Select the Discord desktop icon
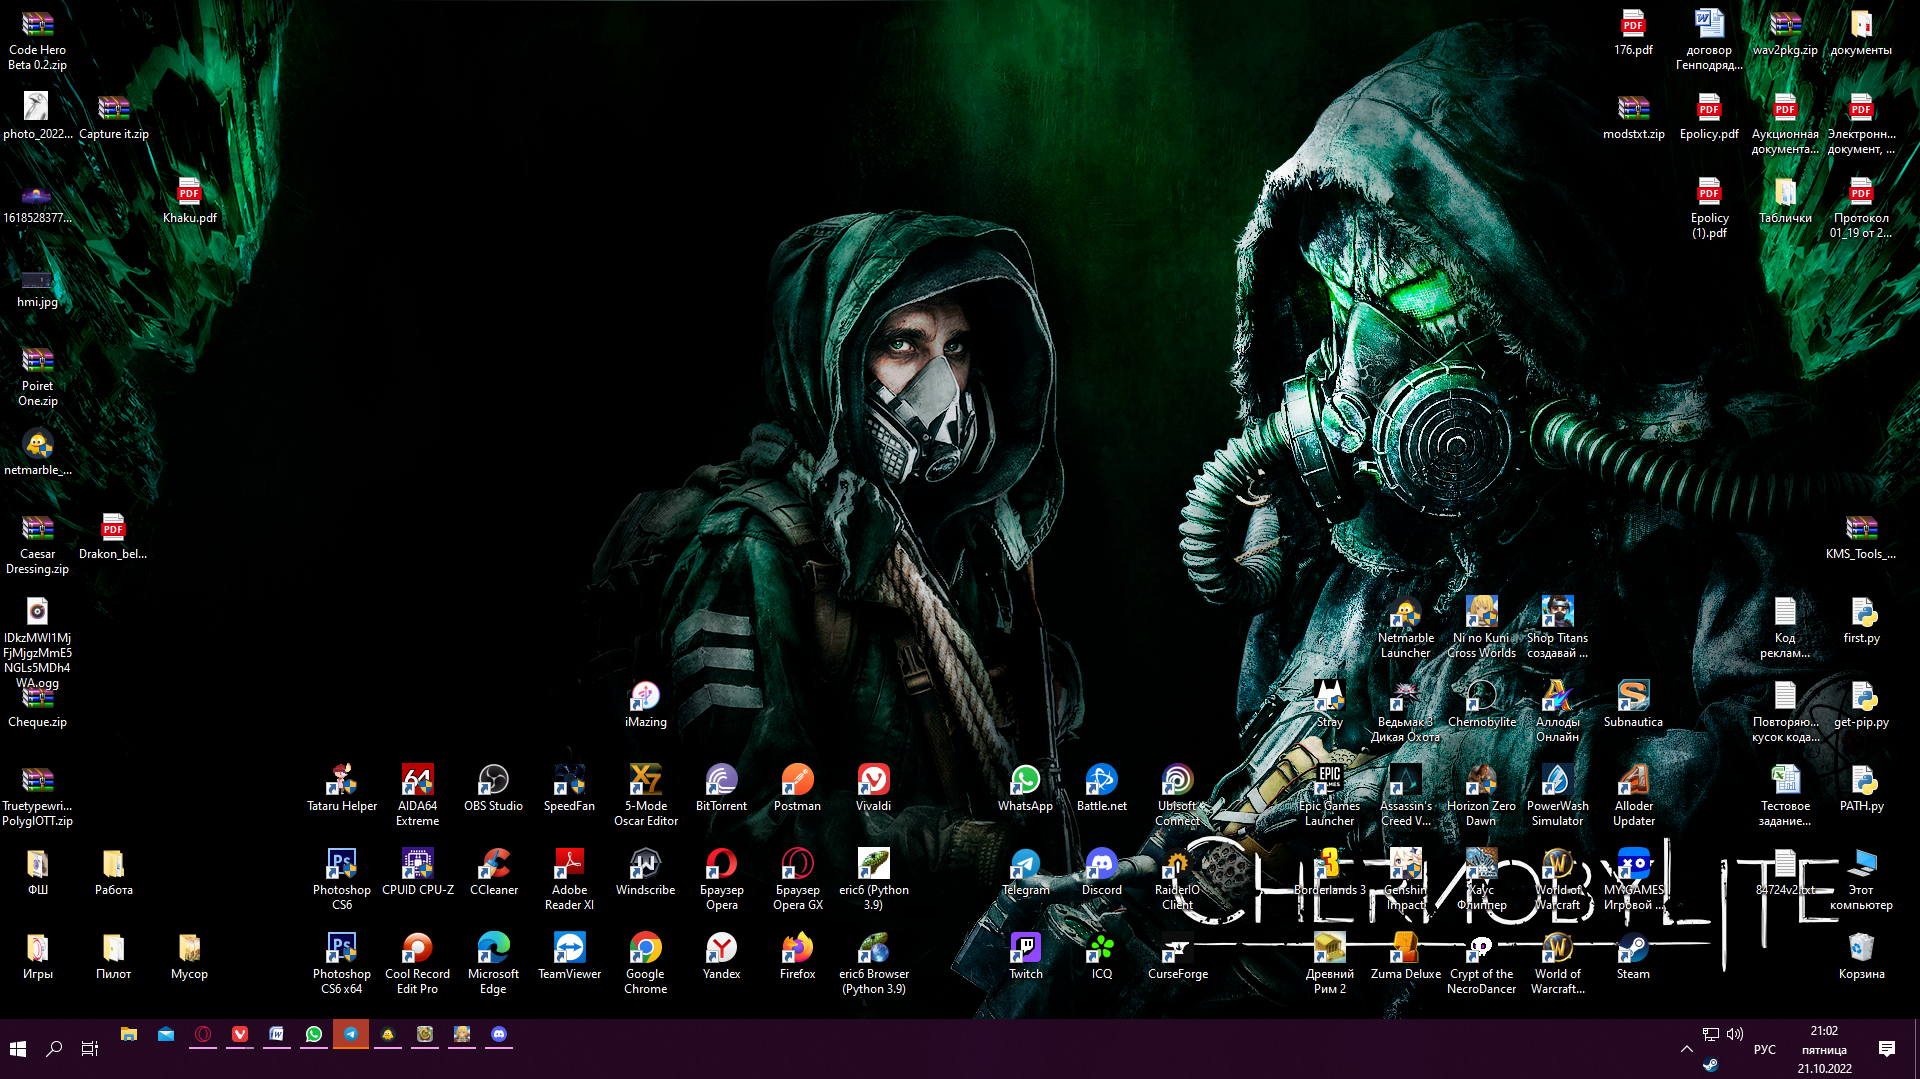Image resolution: width=1920 pixels, height=1079 pixels. [x=1101, y=871]
